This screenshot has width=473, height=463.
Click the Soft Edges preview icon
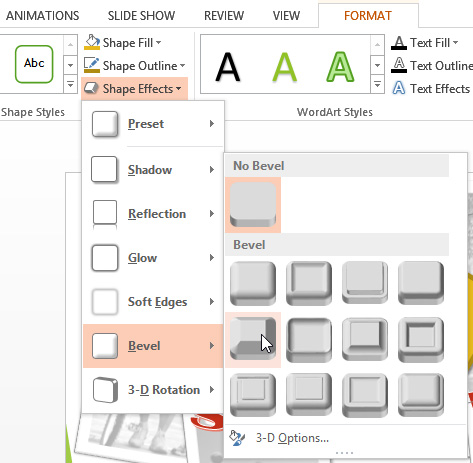105,302
